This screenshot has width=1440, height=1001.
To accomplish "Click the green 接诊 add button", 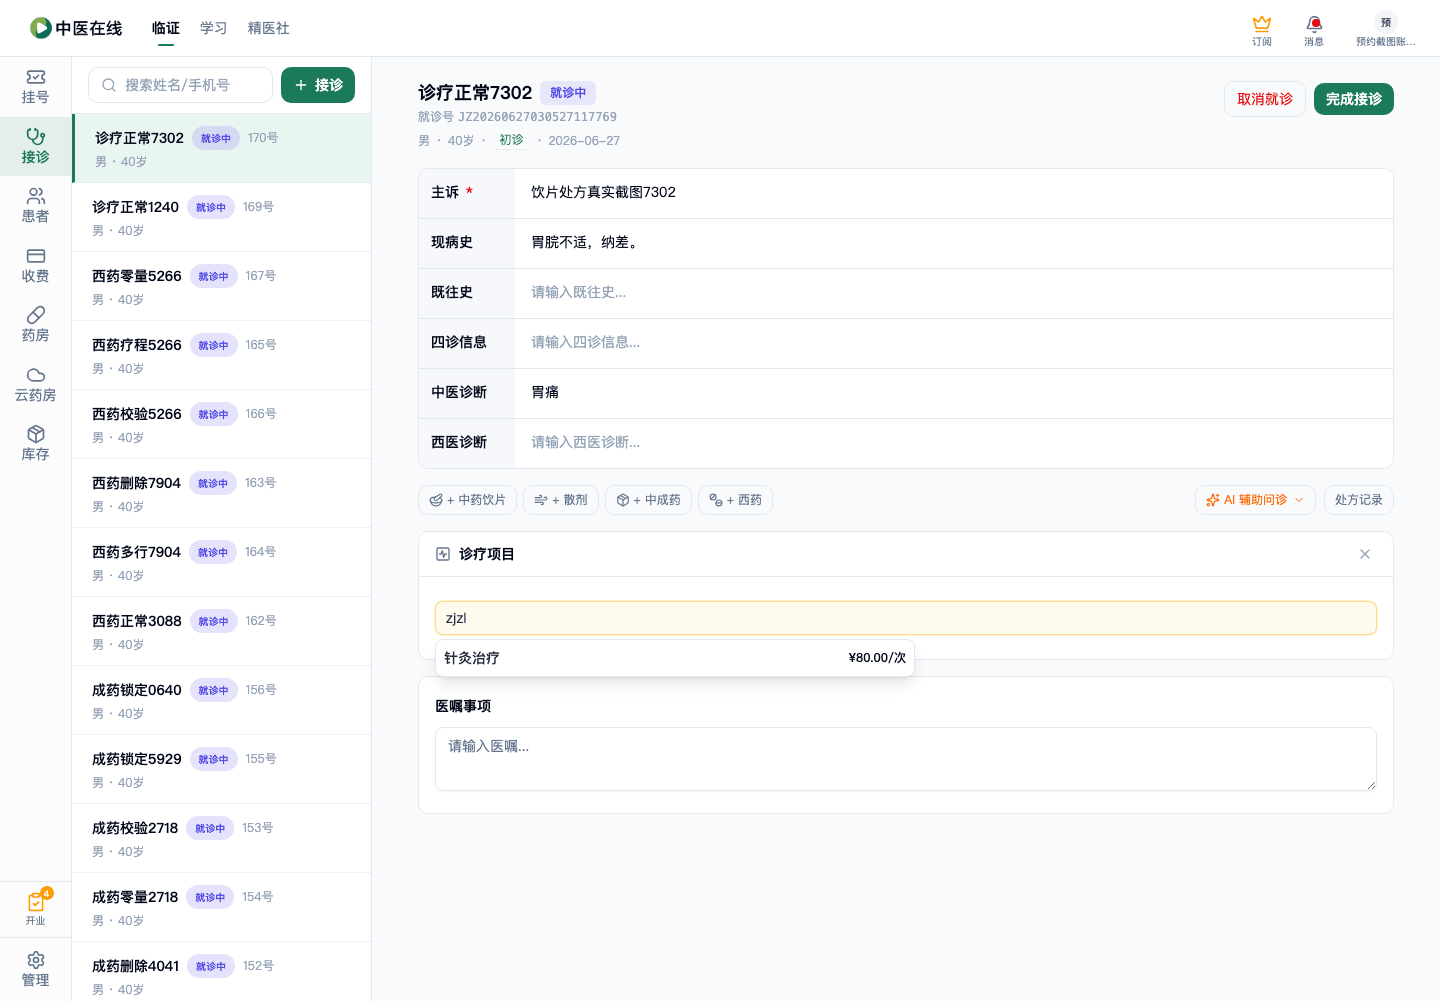I will (318, 85).
